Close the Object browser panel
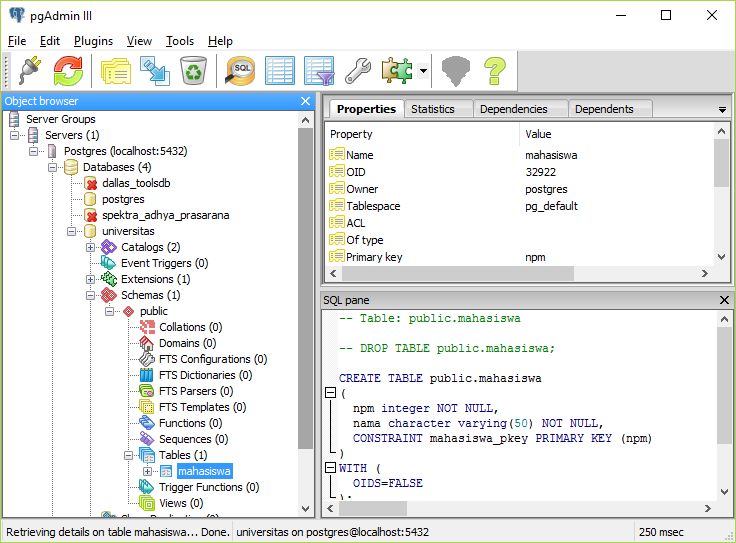 (305, 101)
